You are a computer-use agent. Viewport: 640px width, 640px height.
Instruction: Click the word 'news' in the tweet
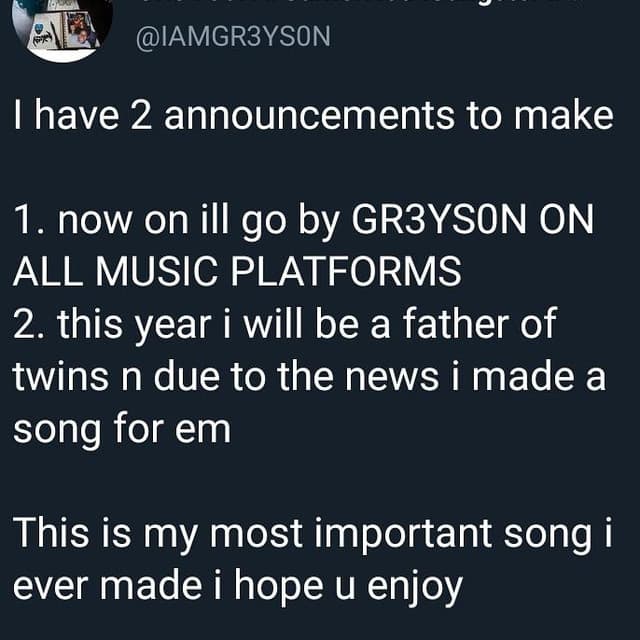point(392,378)
